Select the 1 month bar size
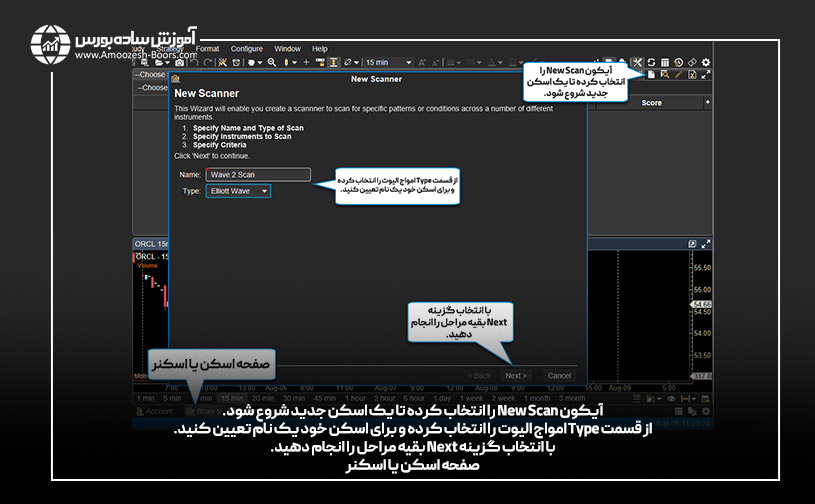 pyautogui.click(x=537, y=399)
